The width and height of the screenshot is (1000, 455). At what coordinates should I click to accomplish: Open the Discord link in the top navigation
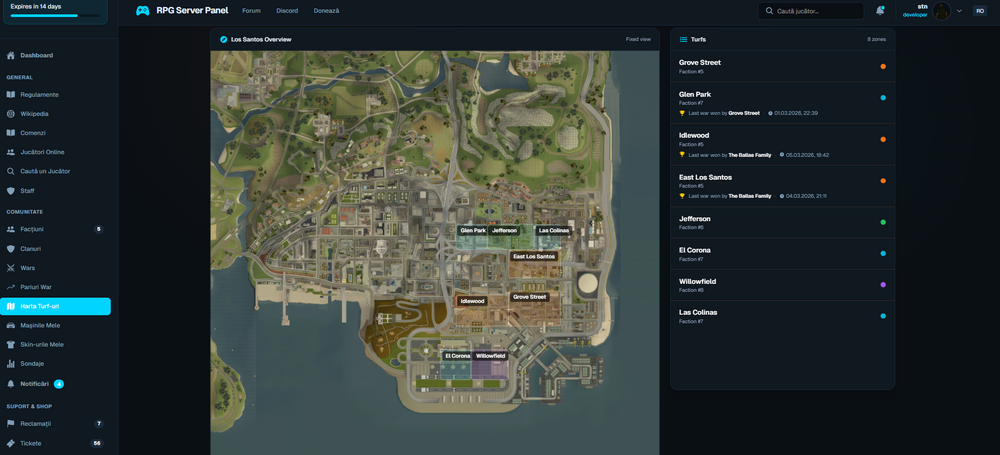pos(287,11)
